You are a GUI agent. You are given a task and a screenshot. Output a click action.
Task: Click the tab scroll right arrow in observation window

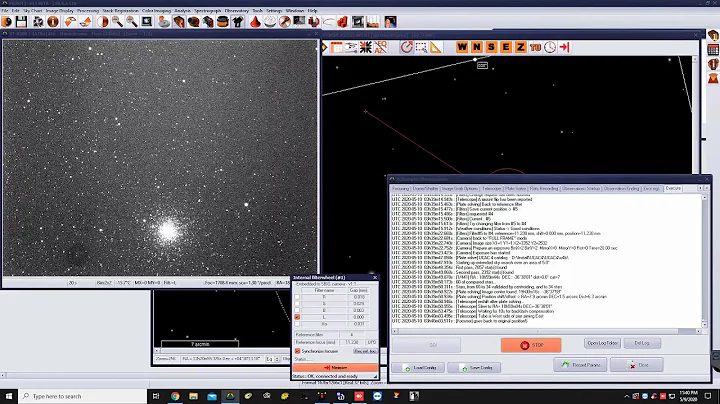point(706,188)
